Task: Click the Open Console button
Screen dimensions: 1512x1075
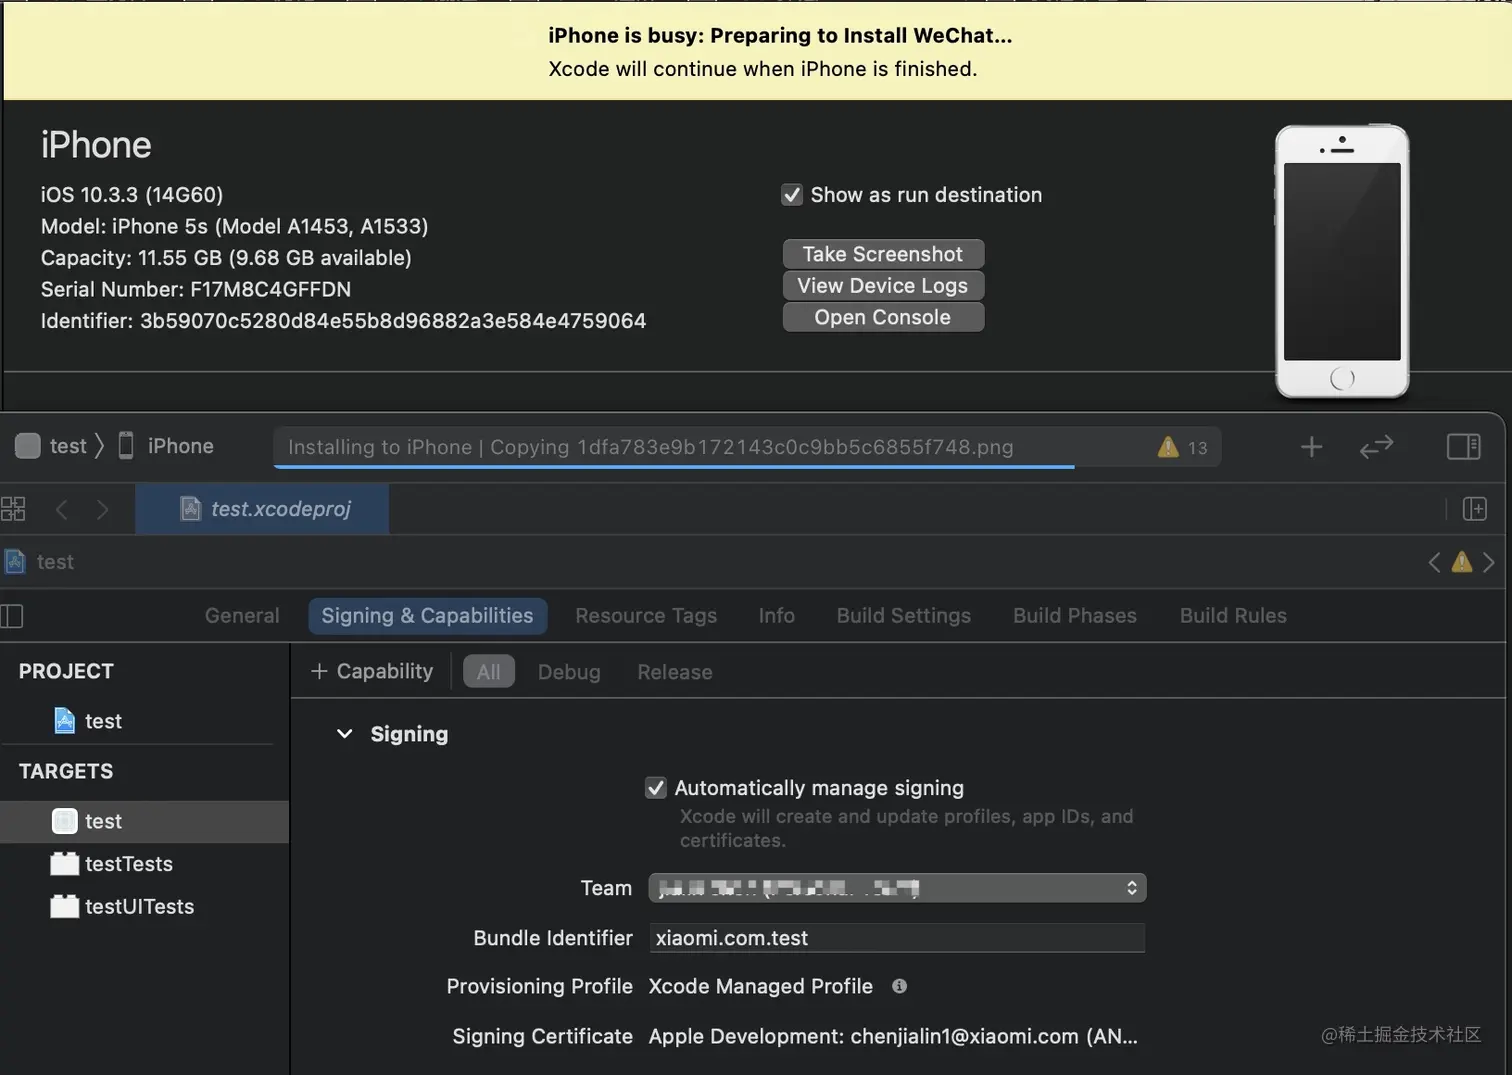Action: [x=883, y=317]
